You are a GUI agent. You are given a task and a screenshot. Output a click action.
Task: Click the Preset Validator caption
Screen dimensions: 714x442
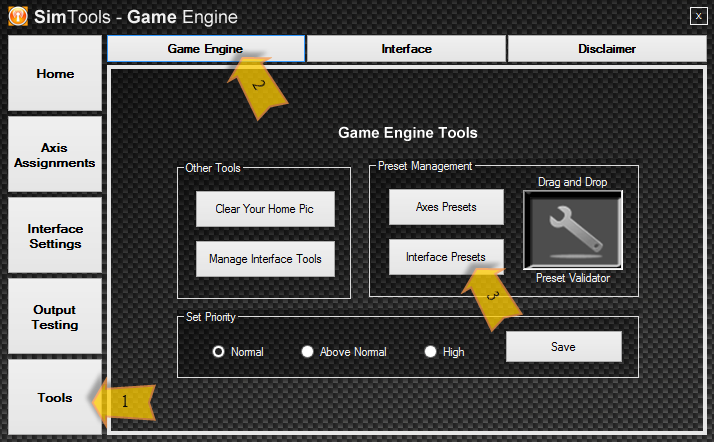click(x=573, y=278)
